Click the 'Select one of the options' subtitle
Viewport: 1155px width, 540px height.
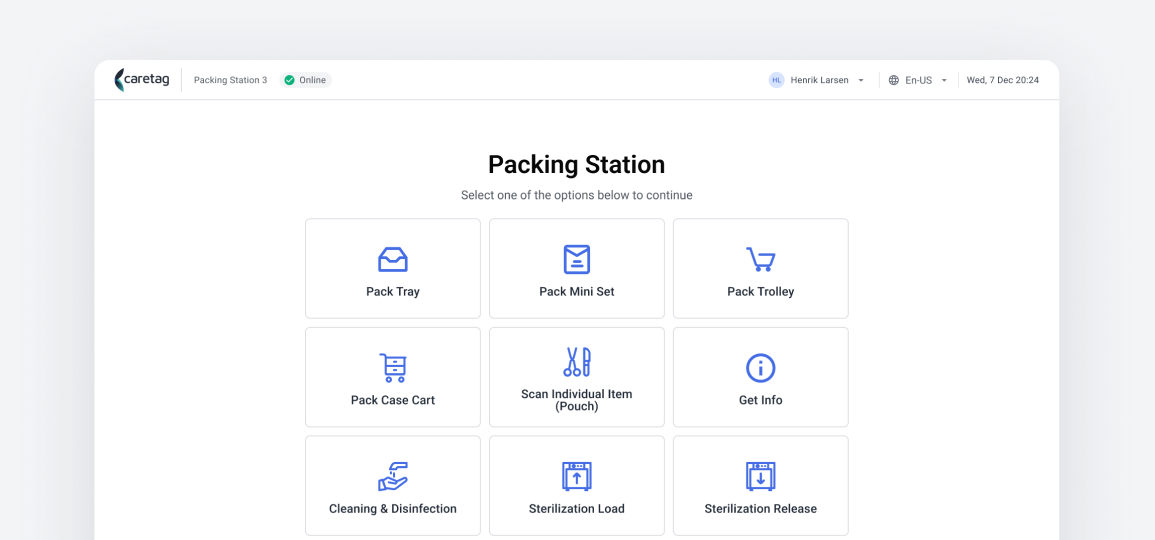577,196
